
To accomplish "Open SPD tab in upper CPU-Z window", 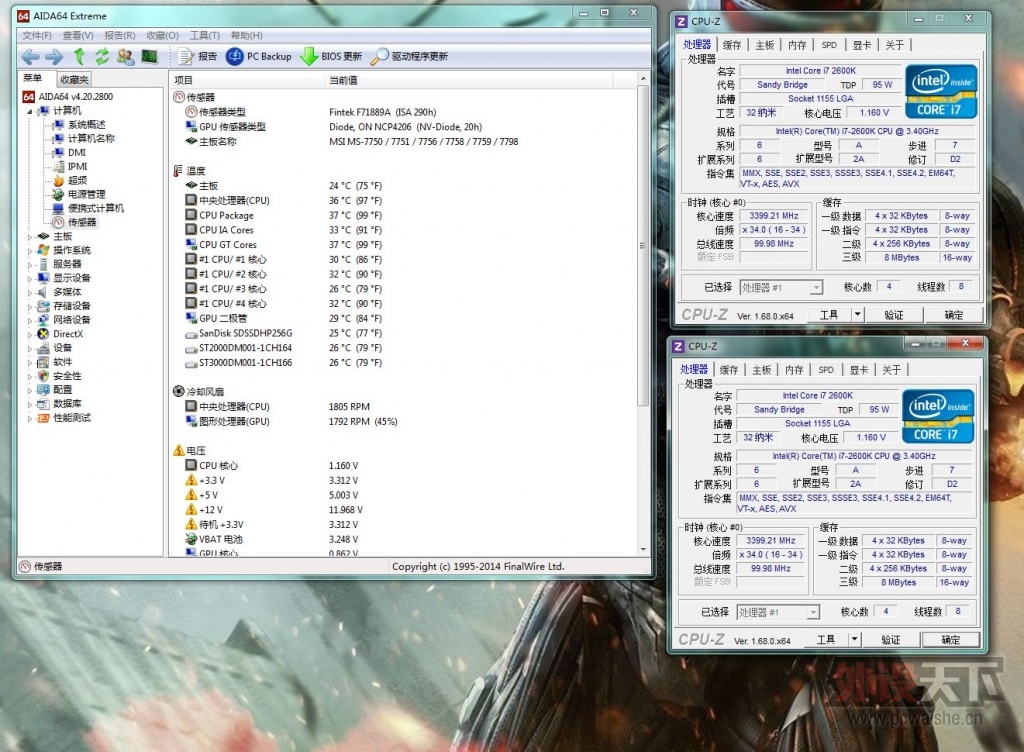I will pyautogui.click(x=829, y=45).
